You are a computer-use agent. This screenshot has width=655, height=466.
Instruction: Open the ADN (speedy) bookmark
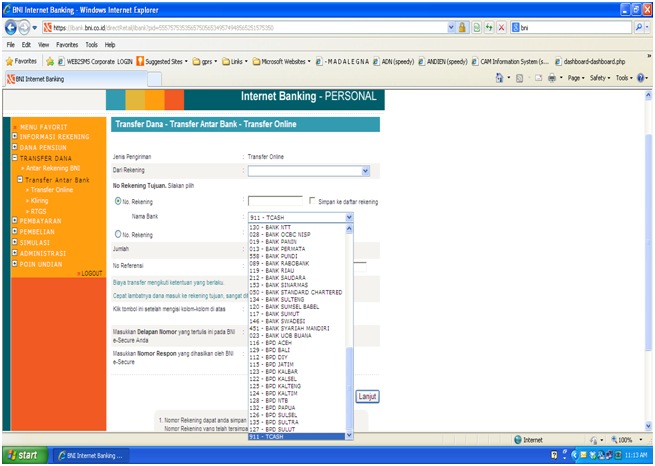click(x=393, y=62)
